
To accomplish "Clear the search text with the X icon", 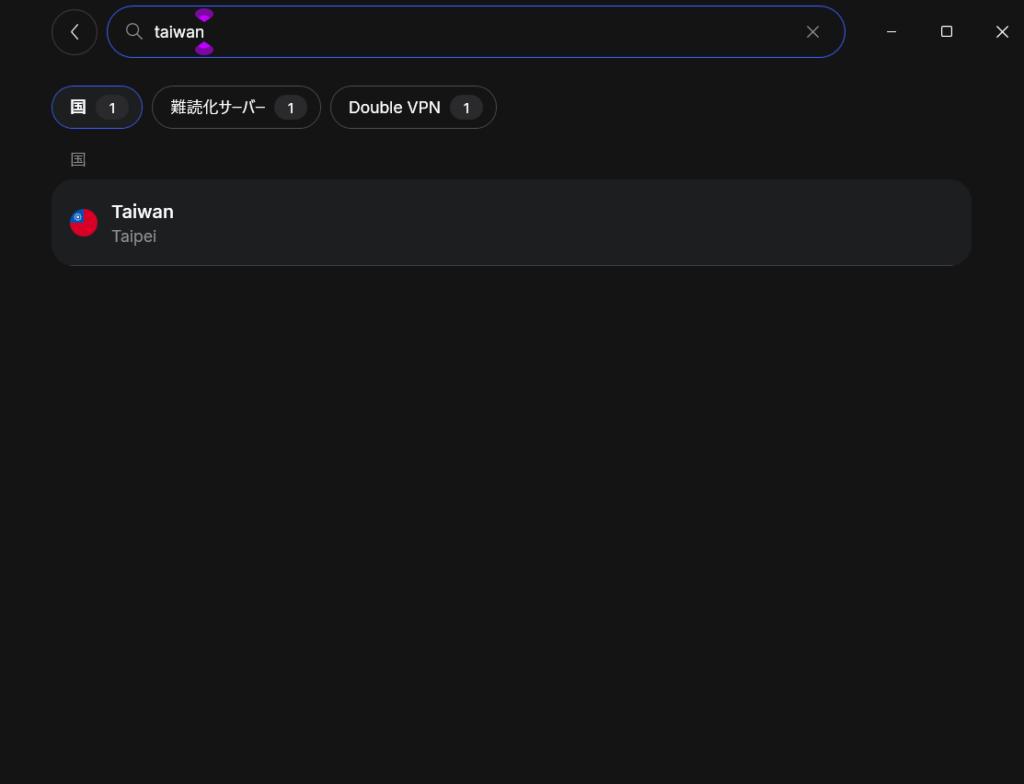I will [x=812, y=32].
